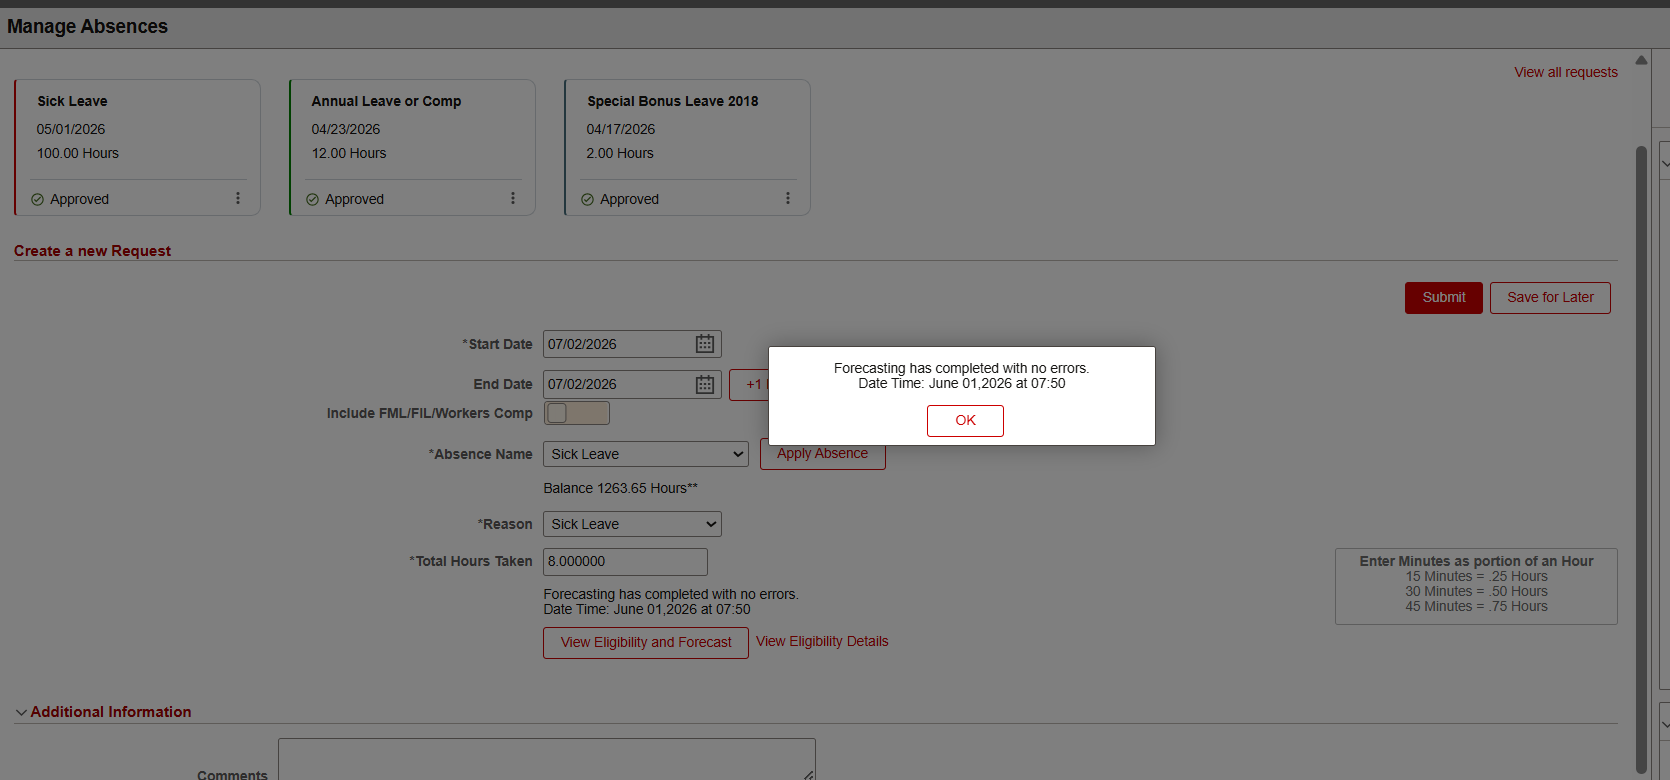Screen dimensions: 1670x780
Task: Click the +1 button beside End Date
Action: coord(750,385)
